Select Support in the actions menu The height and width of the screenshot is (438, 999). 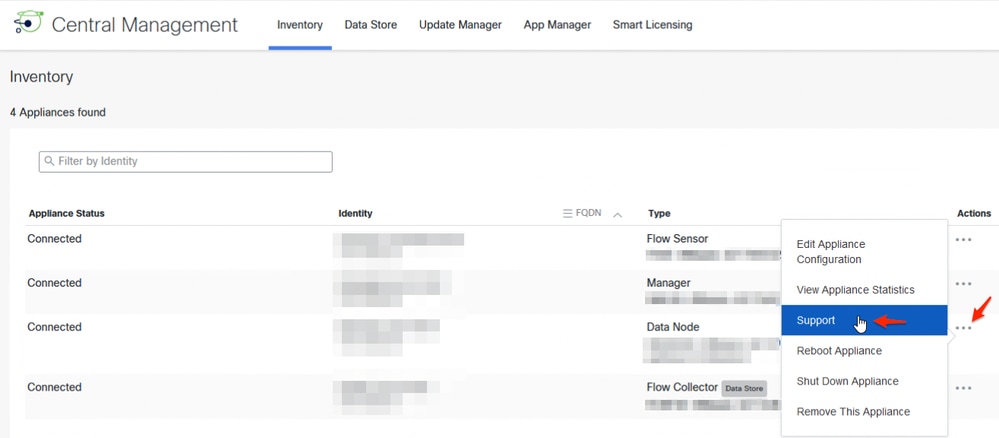click(x=864, y=321)
